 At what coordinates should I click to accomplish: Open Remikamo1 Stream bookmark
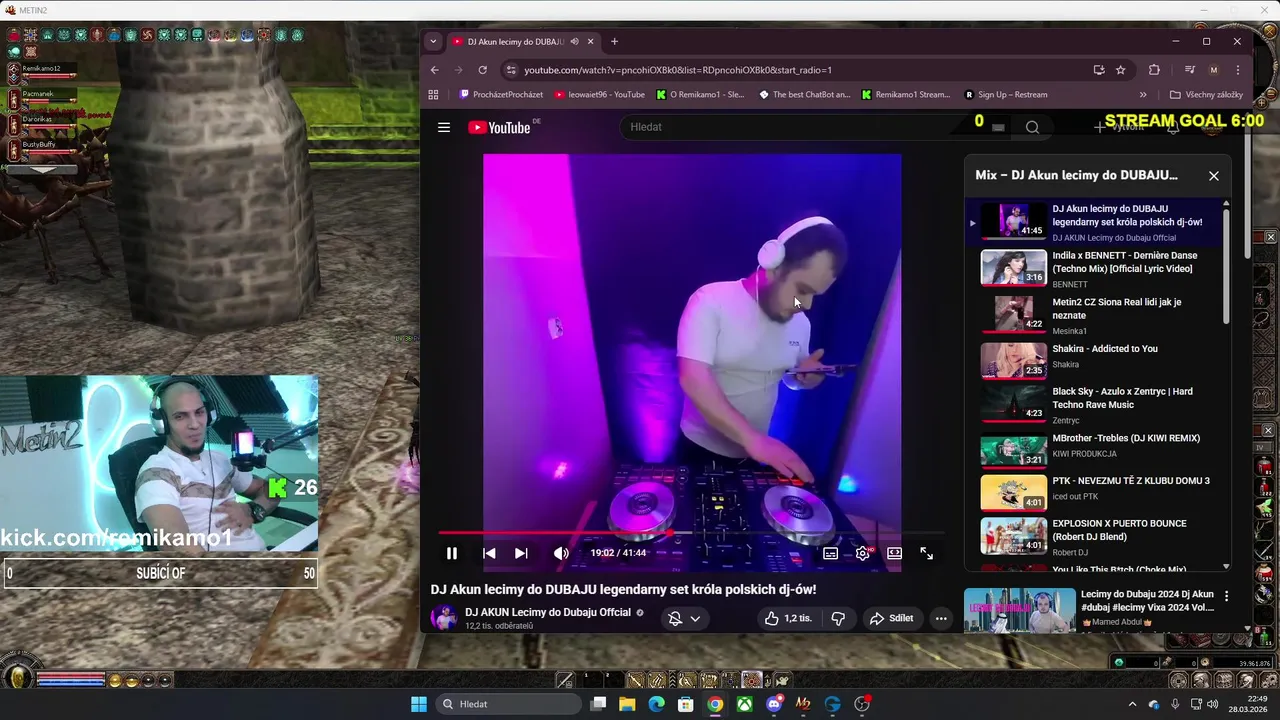coord(905,95)
